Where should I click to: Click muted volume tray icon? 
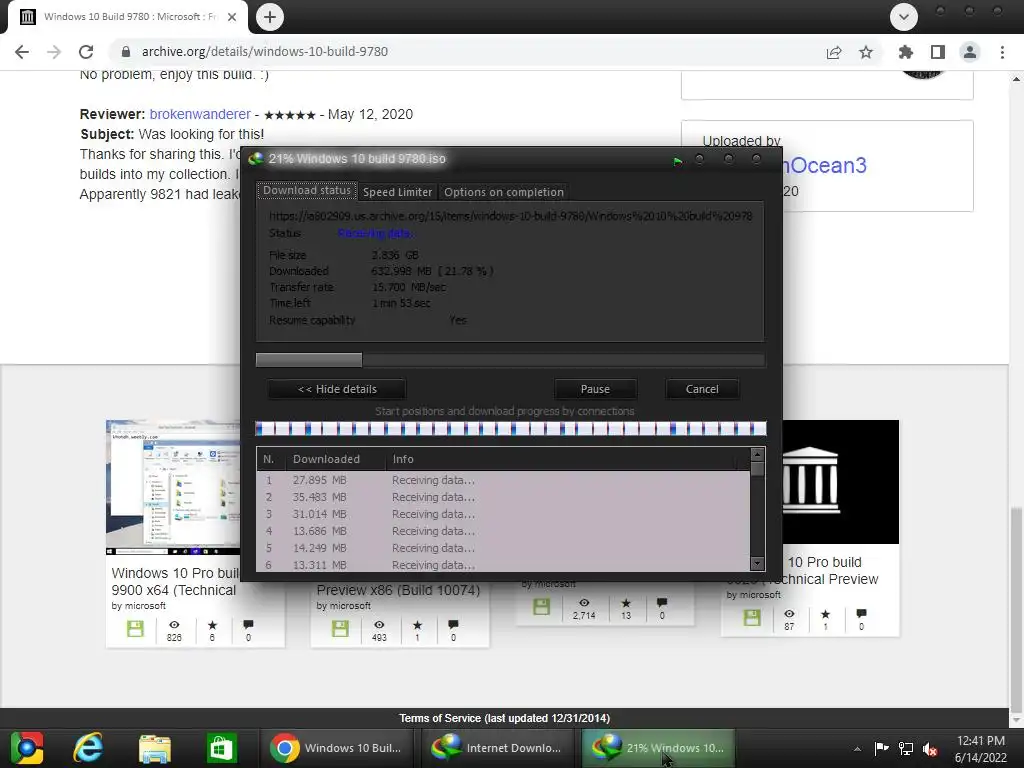(930, 749)
